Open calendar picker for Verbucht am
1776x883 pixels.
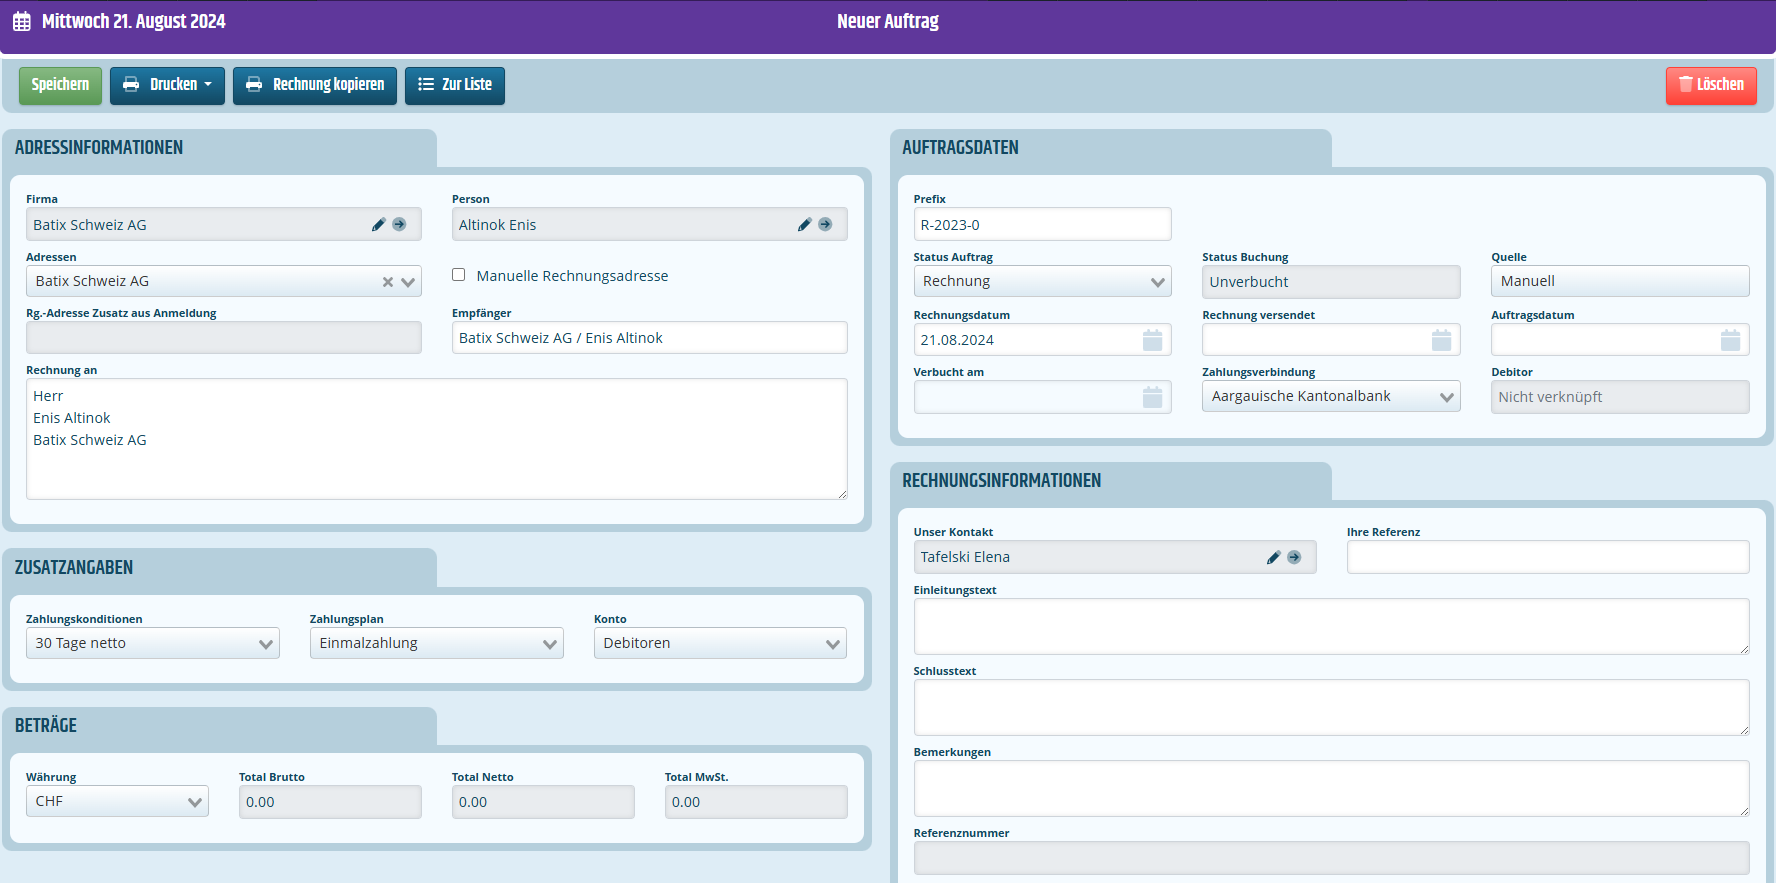1152,397
